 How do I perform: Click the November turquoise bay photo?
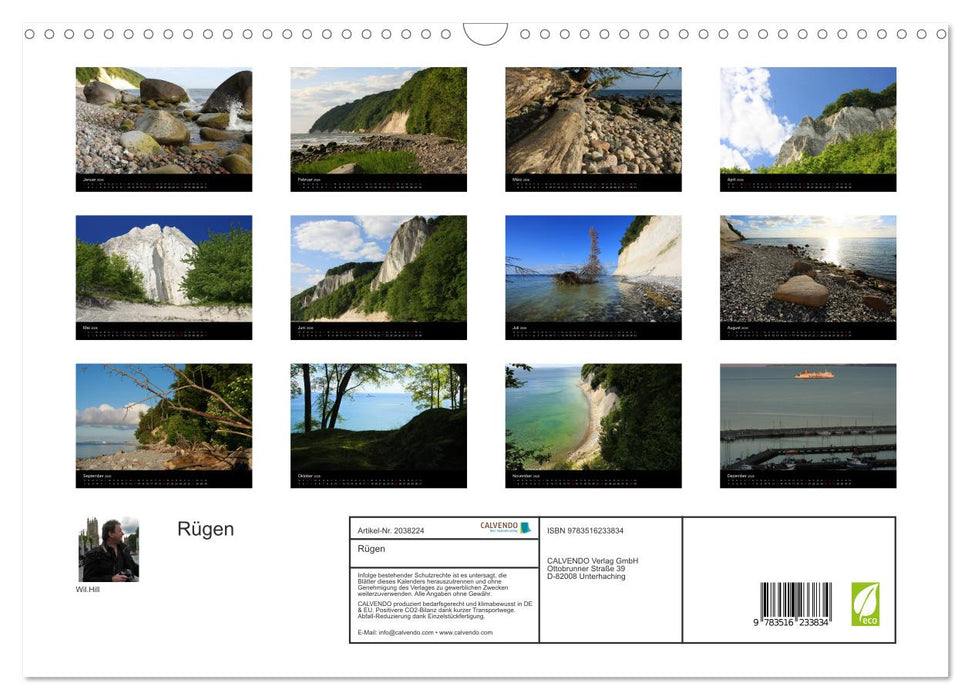tap(594, 424)
